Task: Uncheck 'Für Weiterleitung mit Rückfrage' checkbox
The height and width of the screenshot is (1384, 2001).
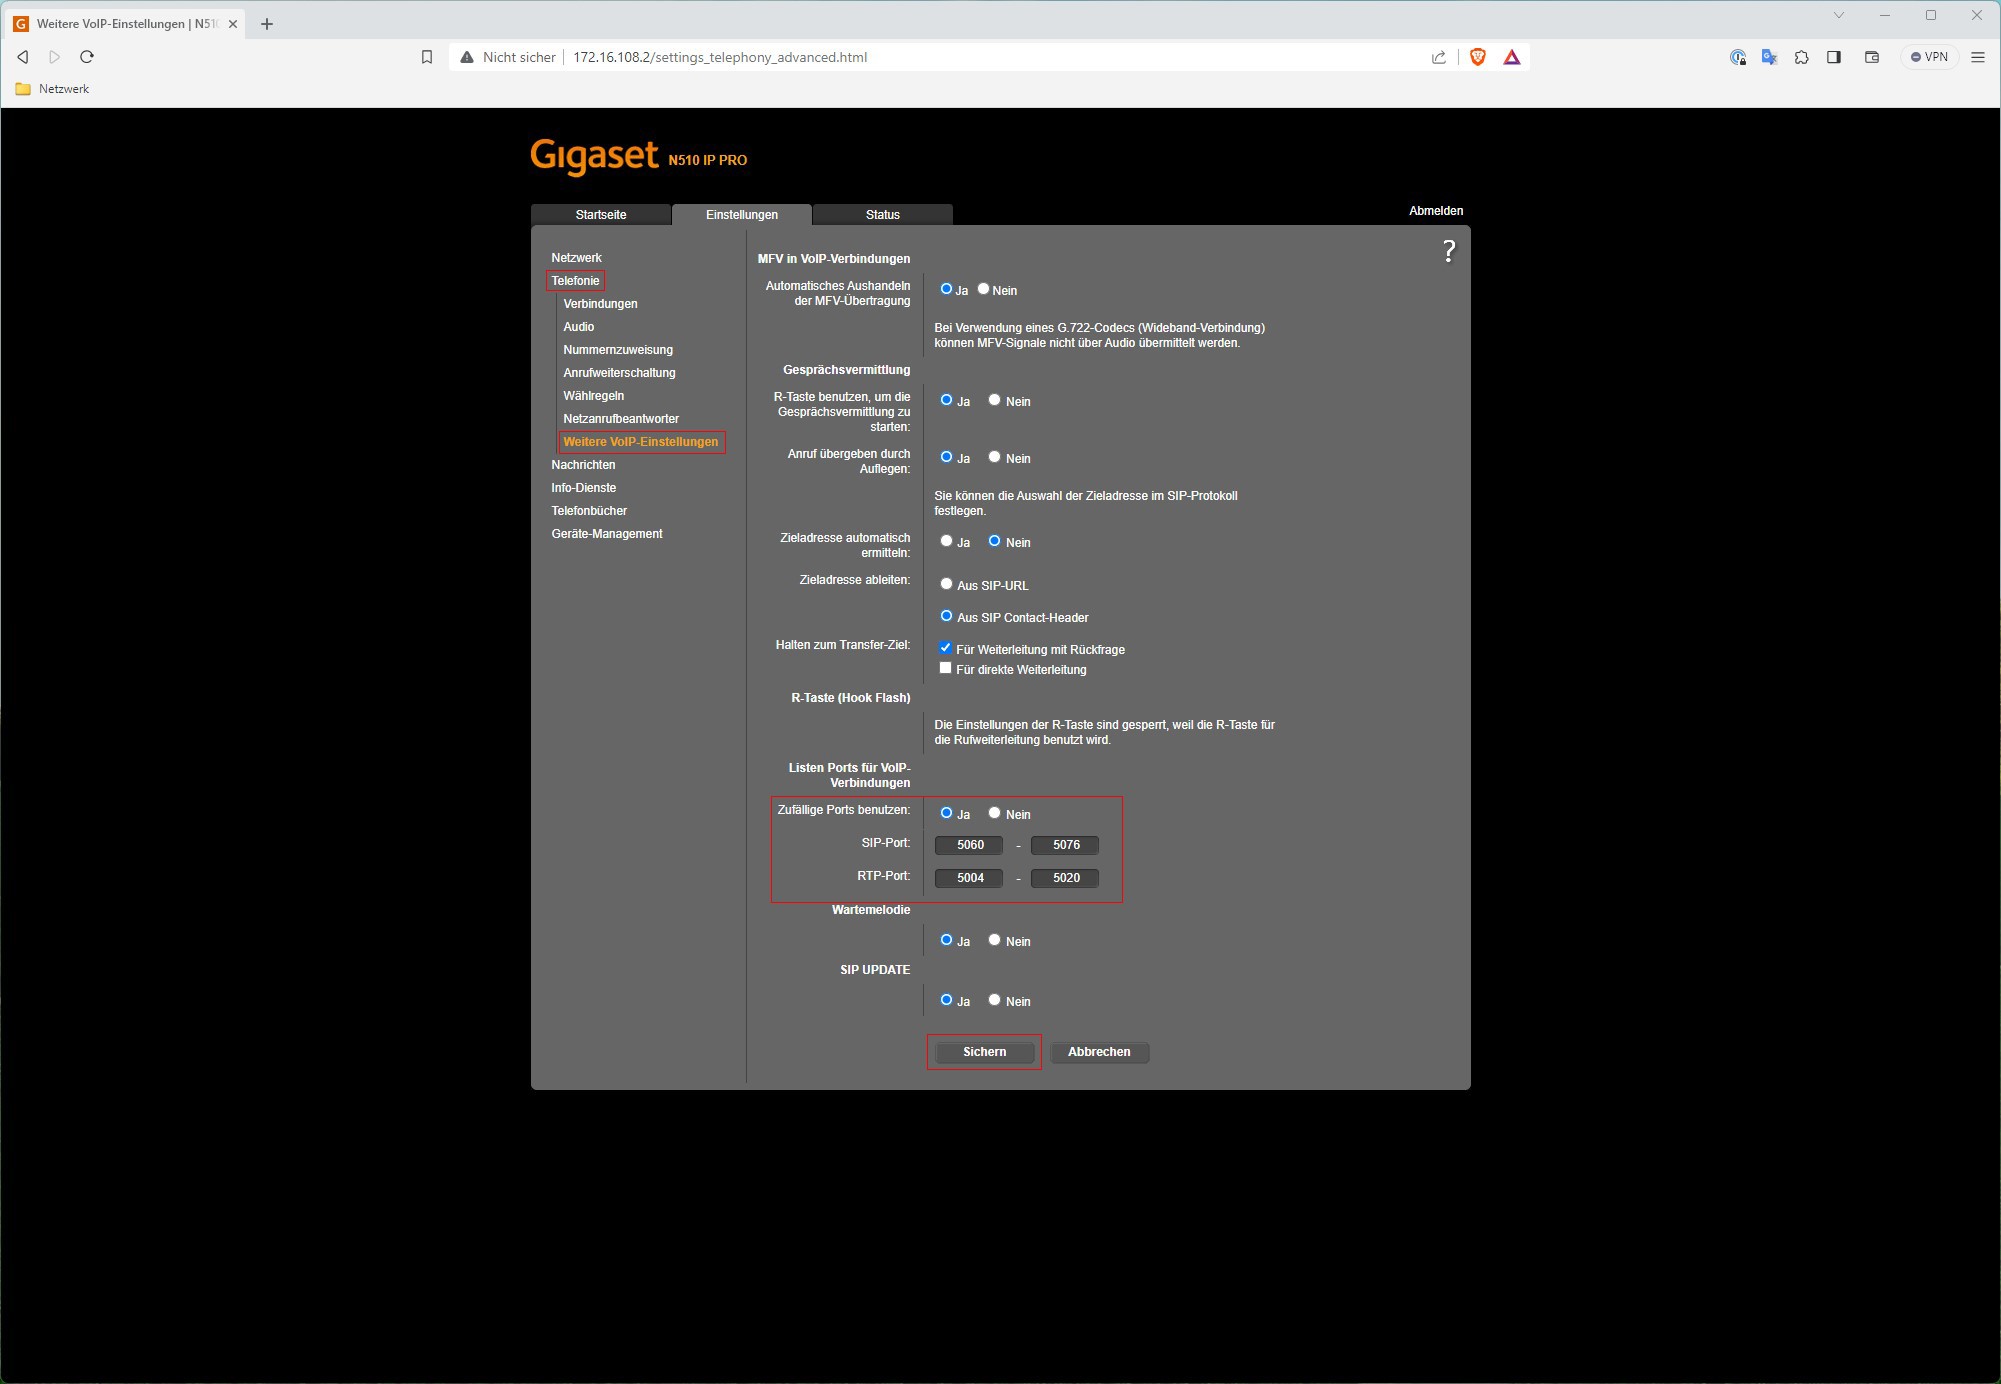Action: (945, 648)
